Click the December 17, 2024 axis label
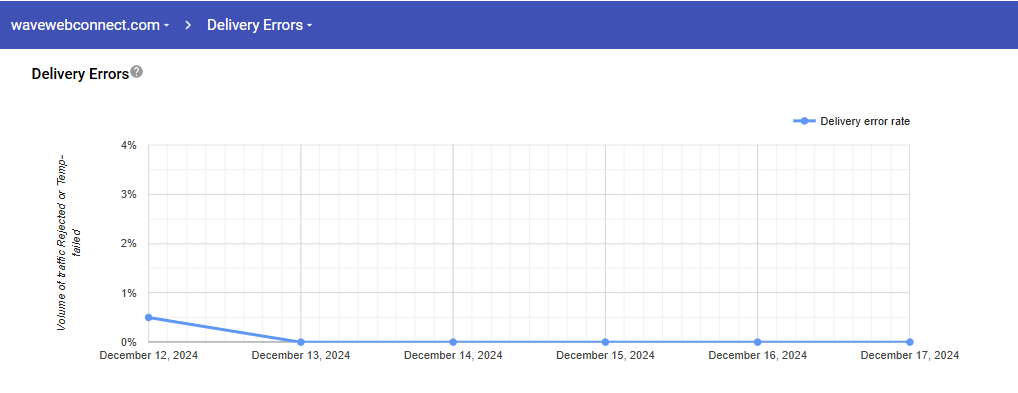Image resolution: width=1018 pixels, height=393 pixels. coord(910,355)
